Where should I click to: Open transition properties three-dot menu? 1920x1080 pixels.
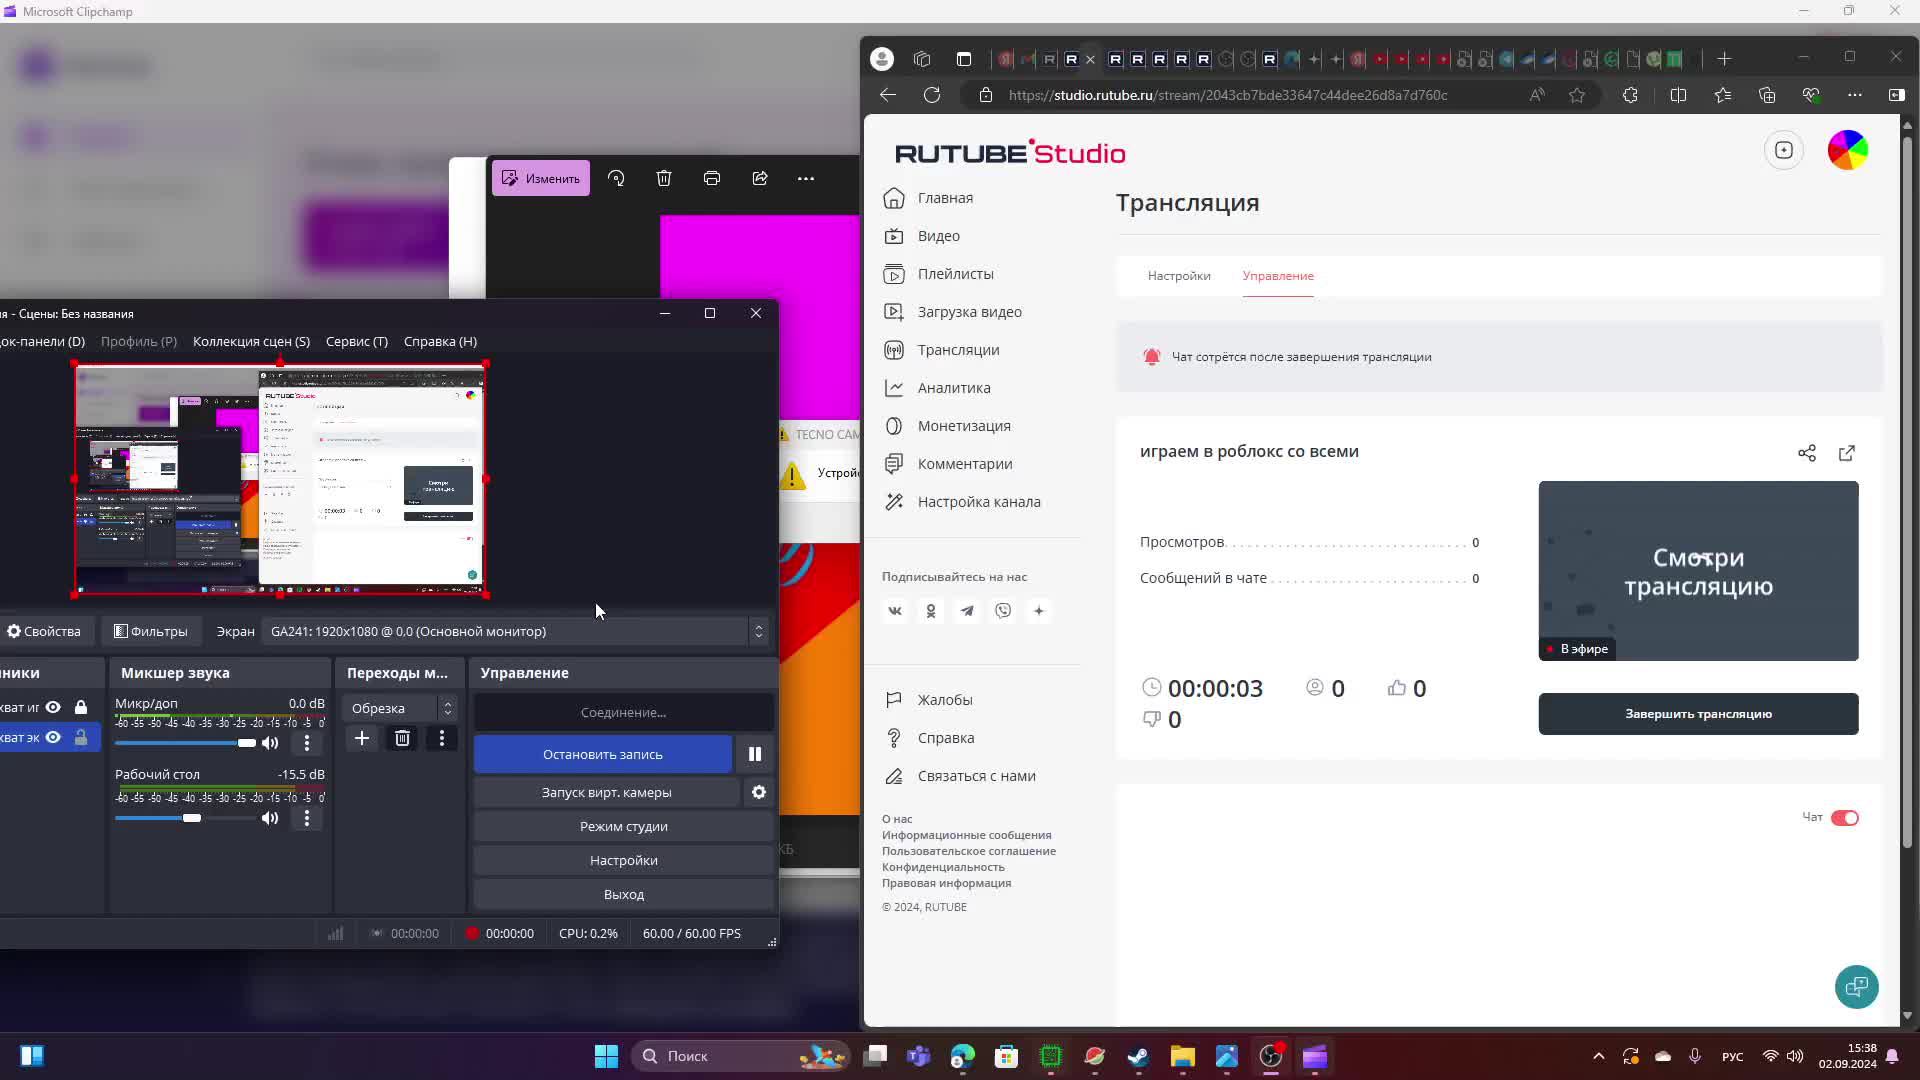click(x=442, y=739)
